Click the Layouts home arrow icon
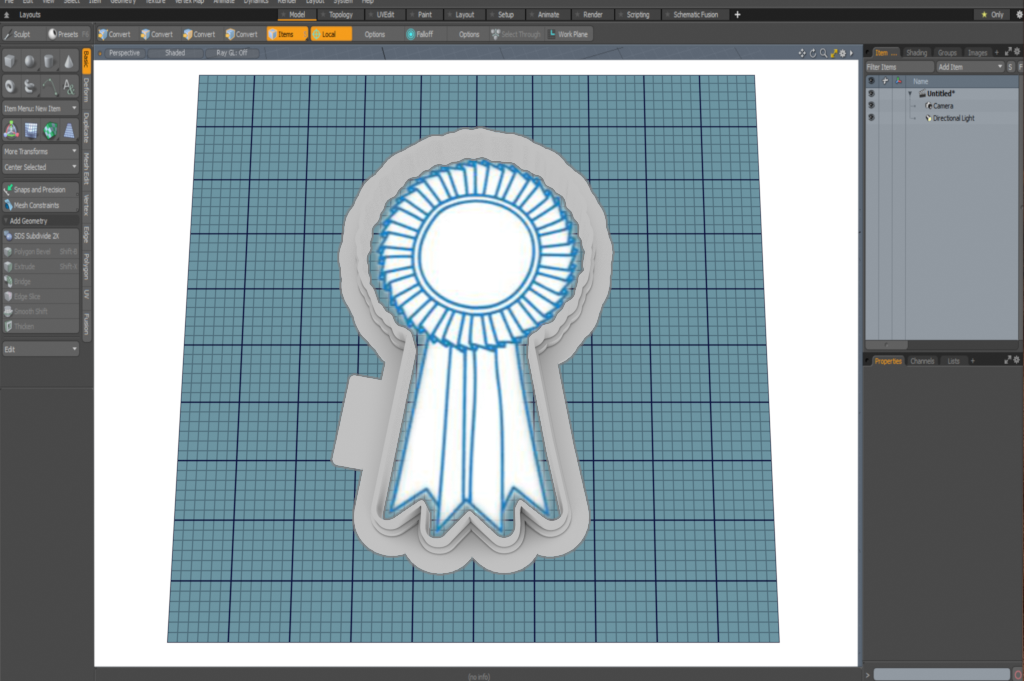The image size is (1024, 681). pyautogui.click(x=7, y=14)
